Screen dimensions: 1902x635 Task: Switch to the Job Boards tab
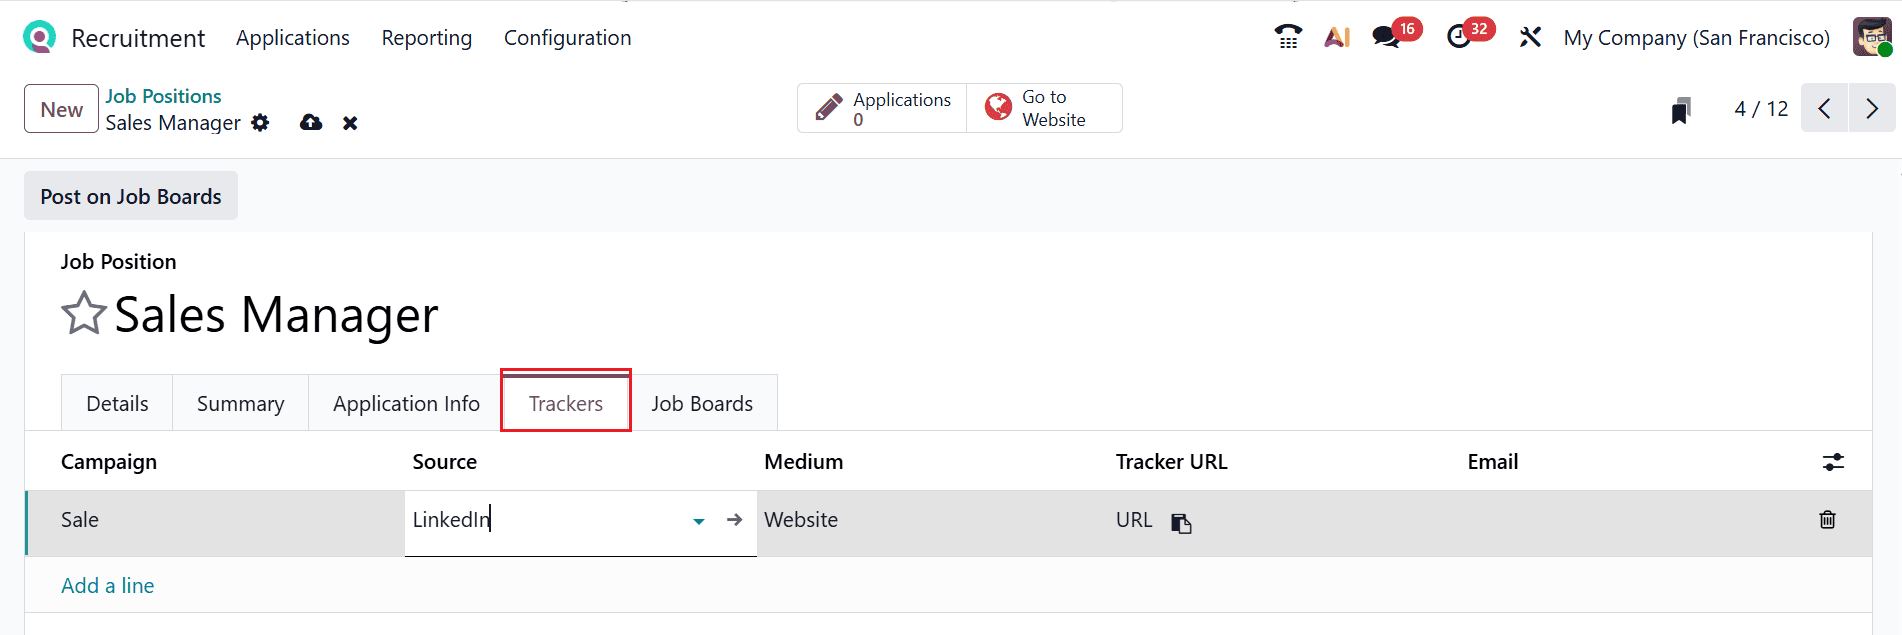701,403
